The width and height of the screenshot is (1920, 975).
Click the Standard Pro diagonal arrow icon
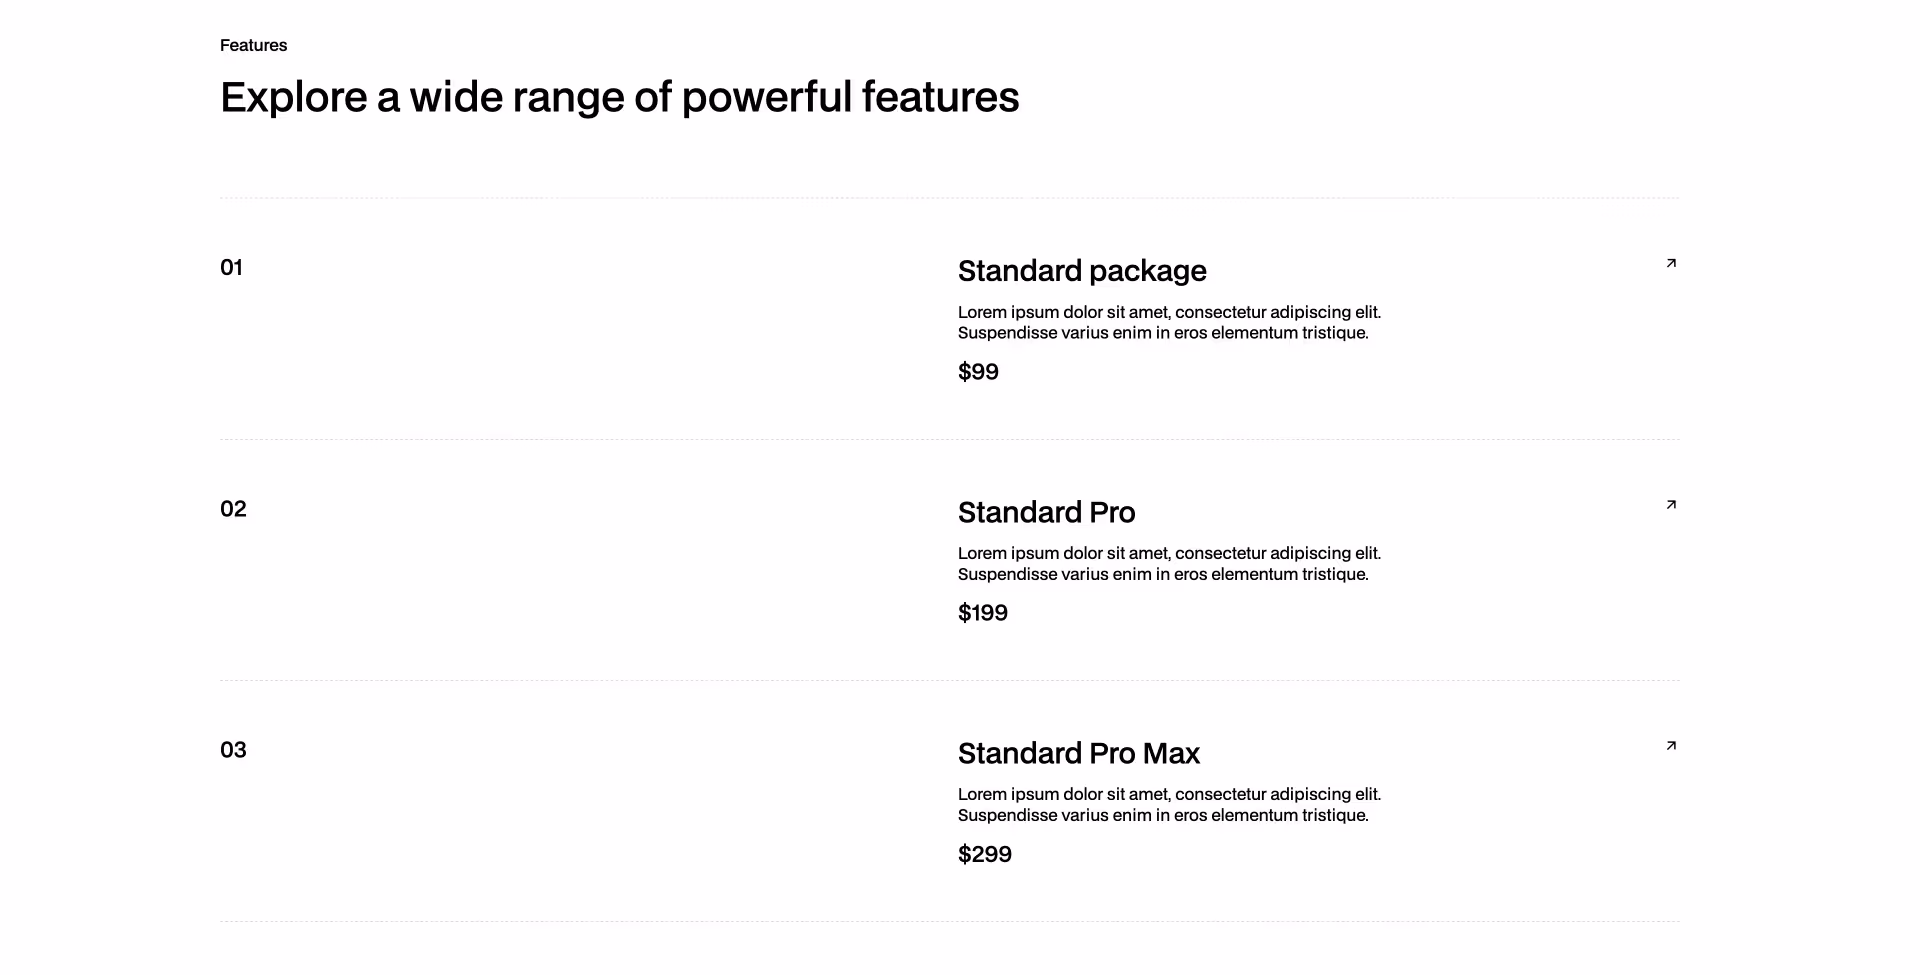[x=1671, y=505]
